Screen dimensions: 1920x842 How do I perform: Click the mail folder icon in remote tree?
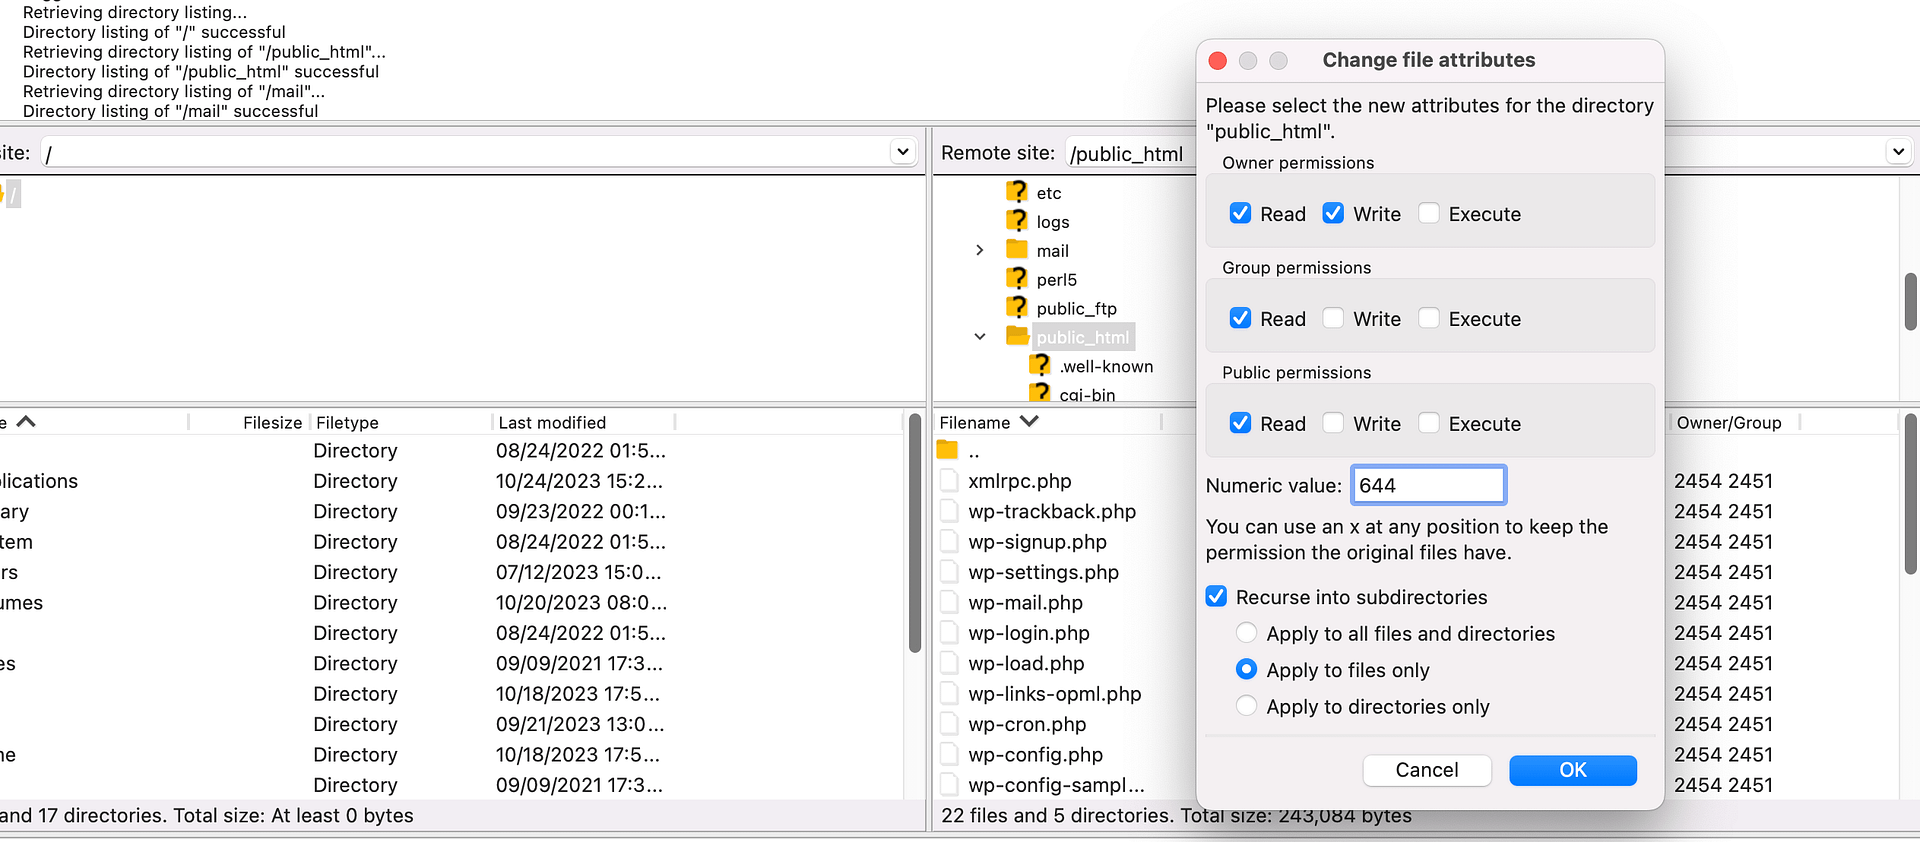[x=1017, y=250]
